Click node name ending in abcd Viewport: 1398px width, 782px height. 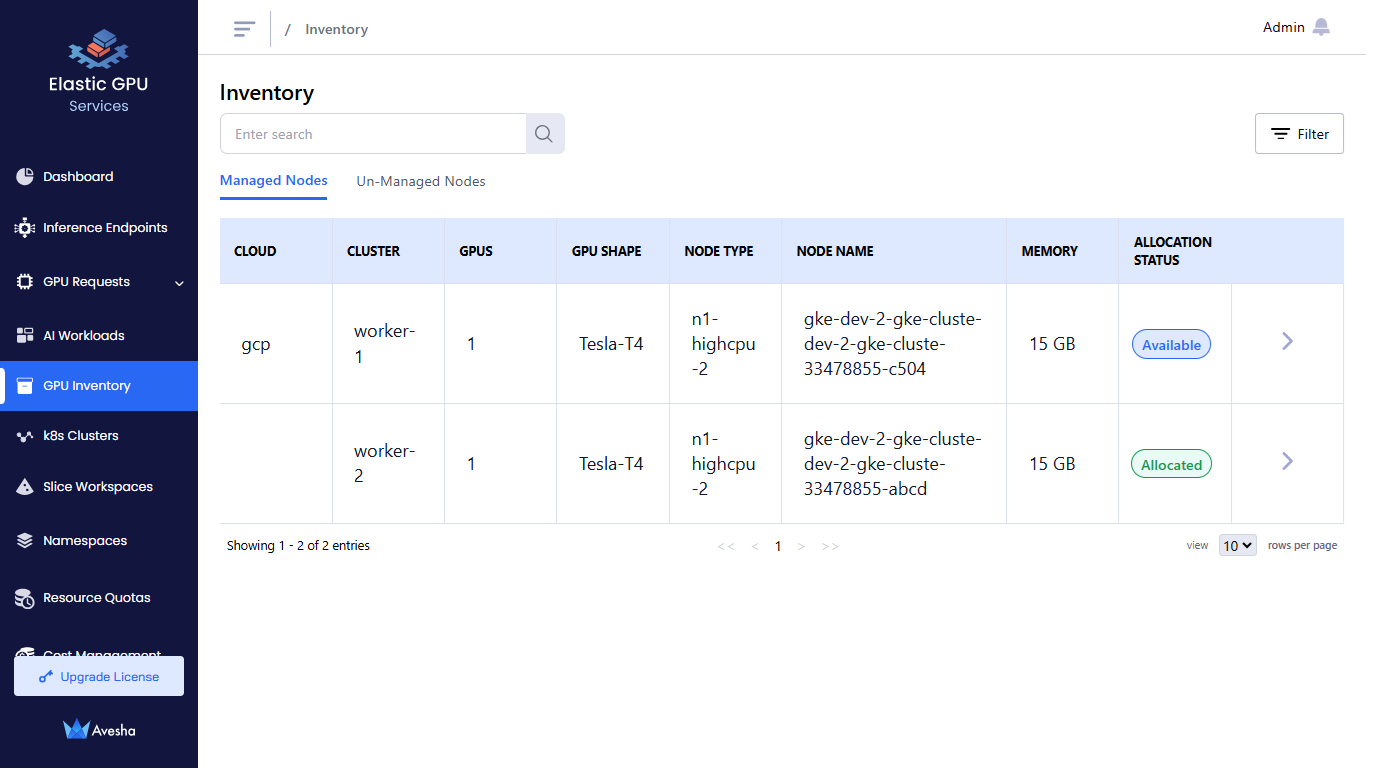(893, 464)
